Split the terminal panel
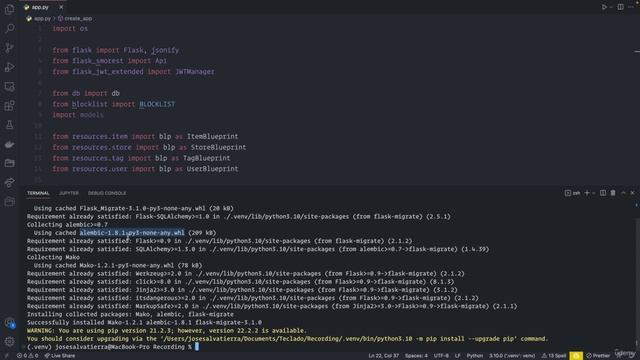Screen dimensions: 640x360 point(603,193)
